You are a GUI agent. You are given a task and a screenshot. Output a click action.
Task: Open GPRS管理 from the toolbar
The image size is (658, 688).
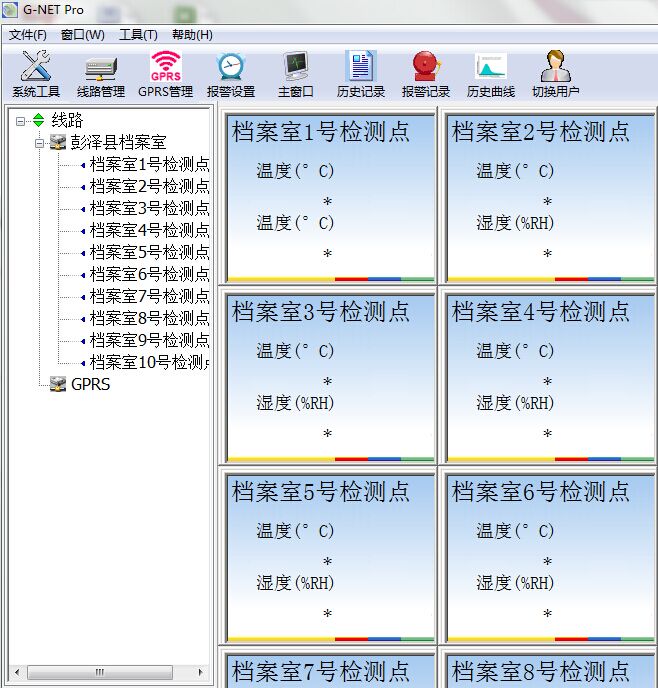click(x=165, y=74)
